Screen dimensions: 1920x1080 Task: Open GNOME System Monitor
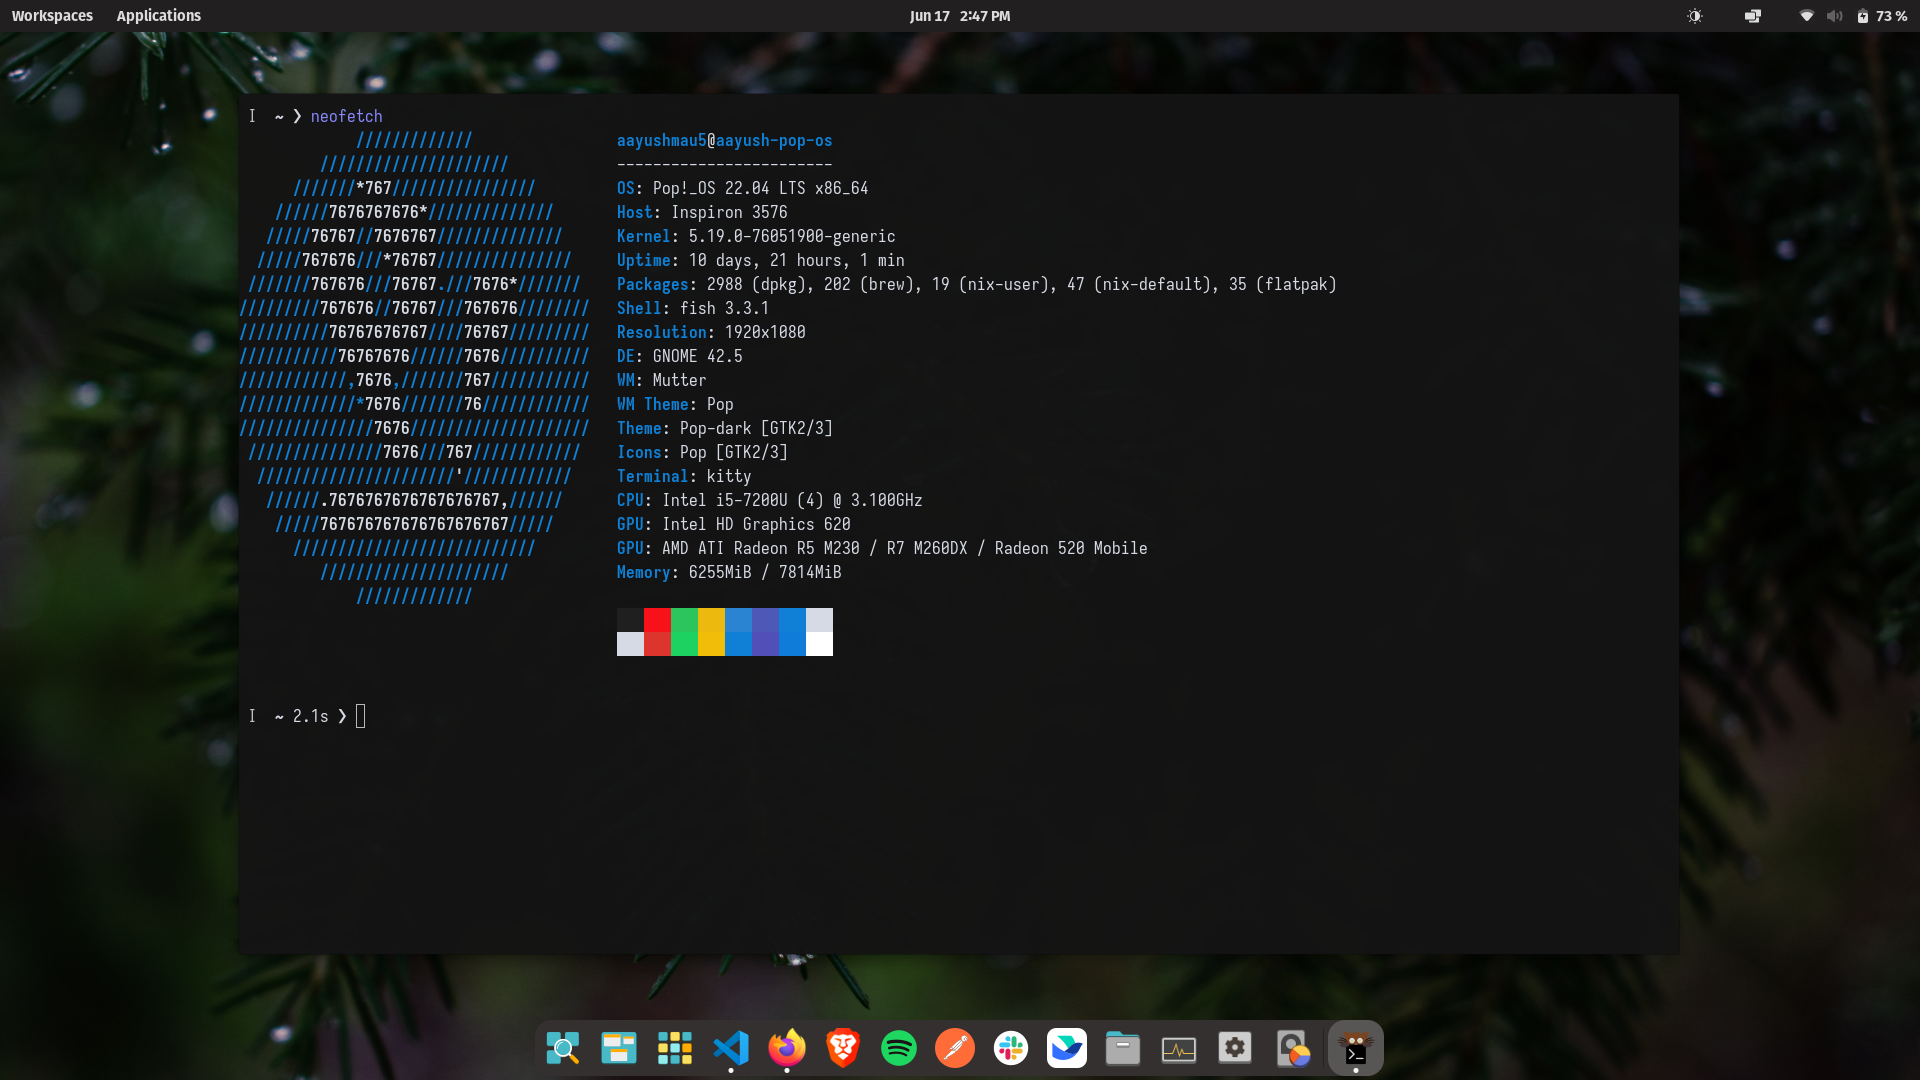click(x=1179, y=1048)
